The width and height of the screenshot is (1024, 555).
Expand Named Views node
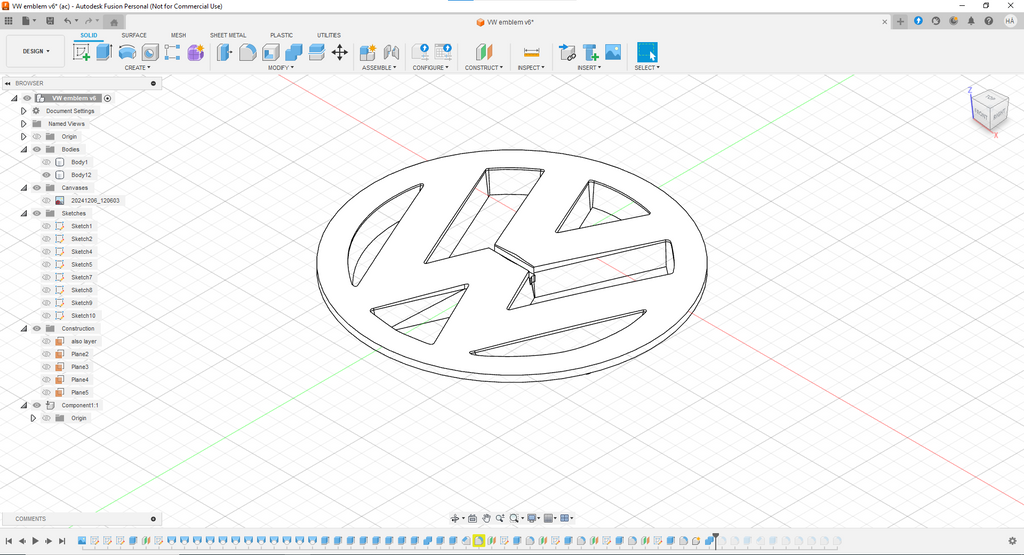[24, 123]
